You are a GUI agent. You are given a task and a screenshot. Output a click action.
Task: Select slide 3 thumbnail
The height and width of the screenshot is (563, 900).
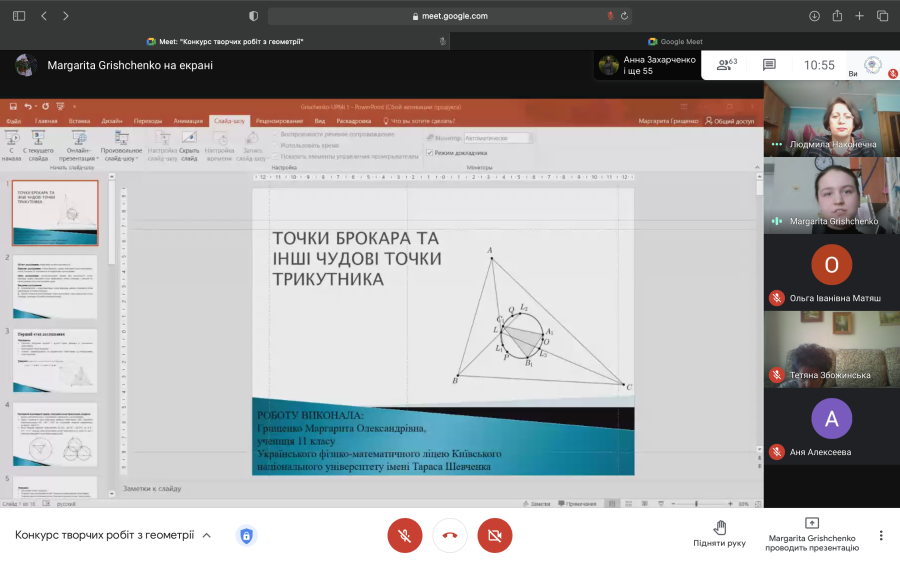pos(55,360)
